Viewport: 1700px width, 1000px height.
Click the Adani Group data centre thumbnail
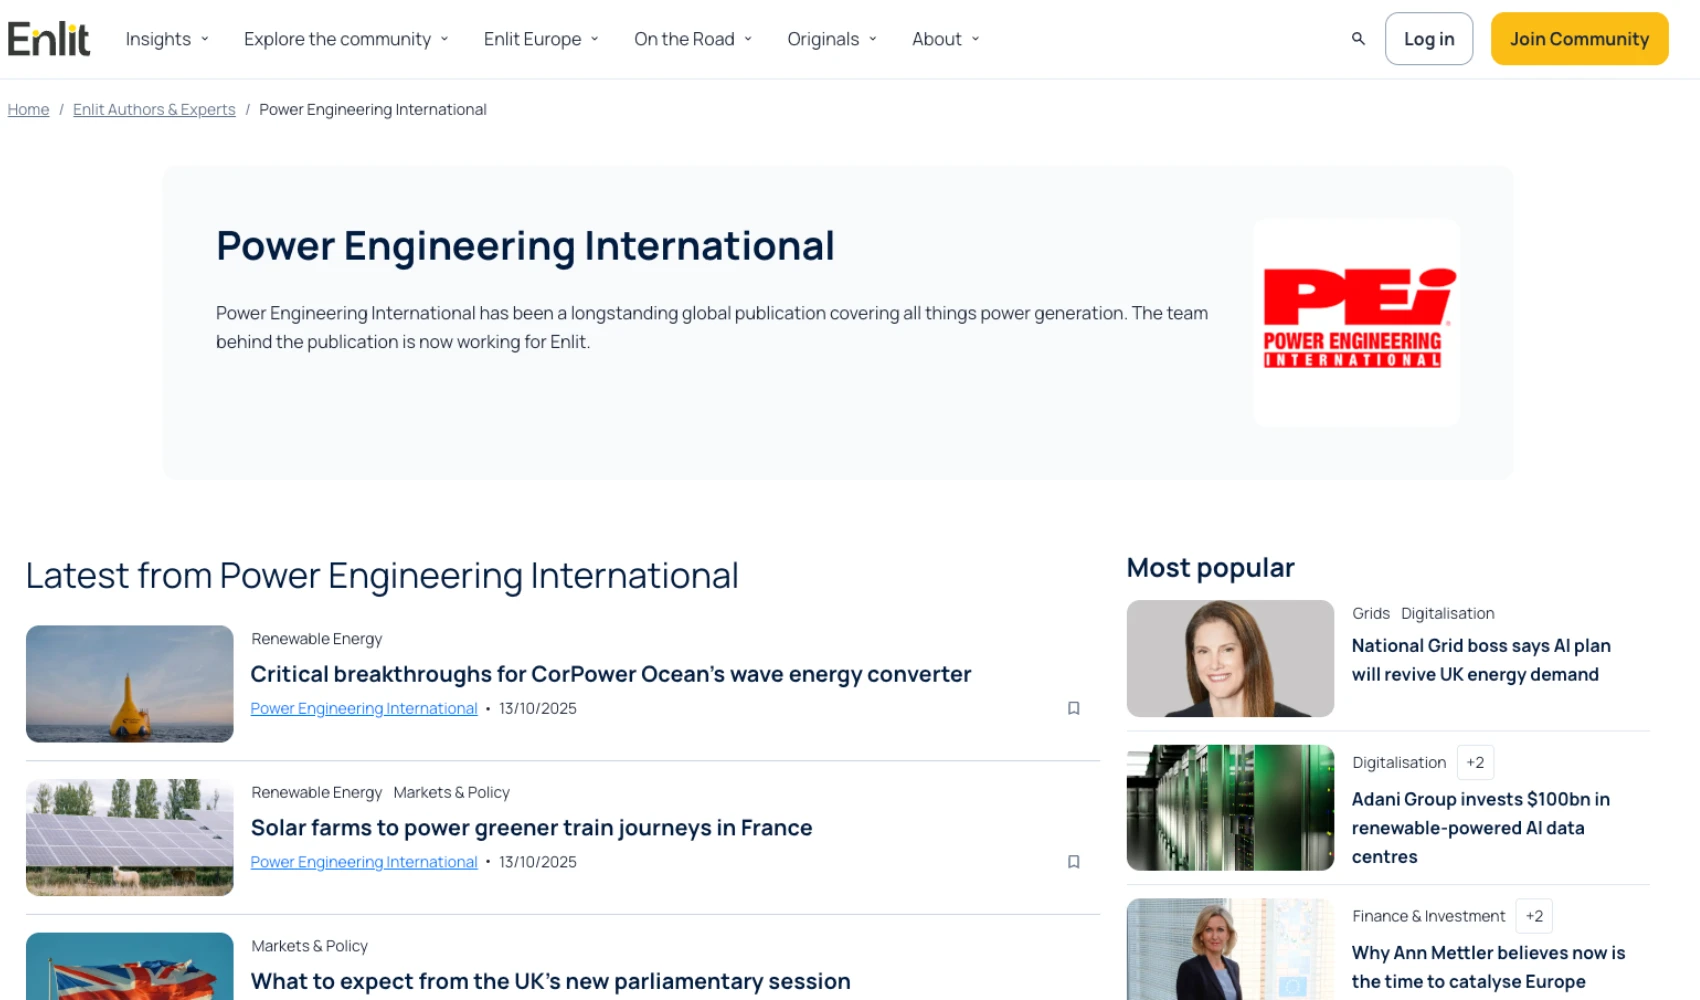pos(1229,808)
